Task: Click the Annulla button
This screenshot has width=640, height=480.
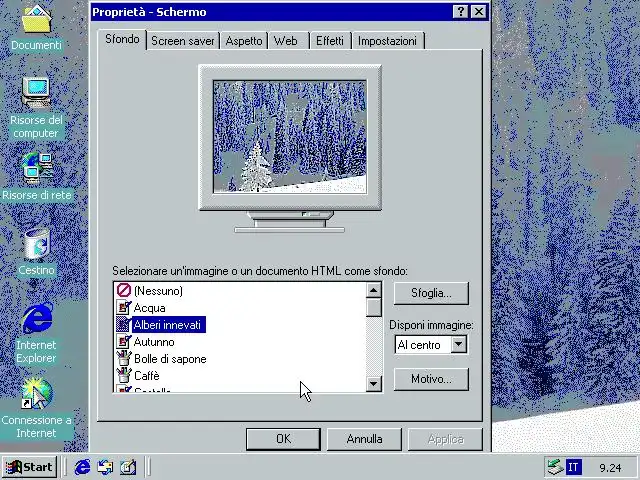Action: click(x=364, y=439)
